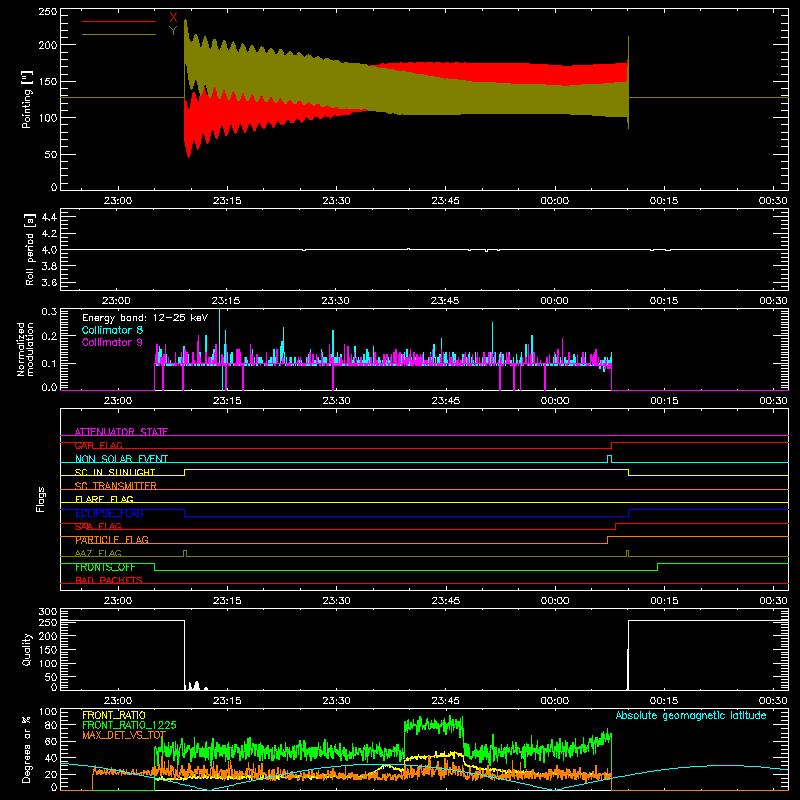Click the 50 tick on the Pointing axis
This screenshot has height=800, width=800.
[51, 155]
